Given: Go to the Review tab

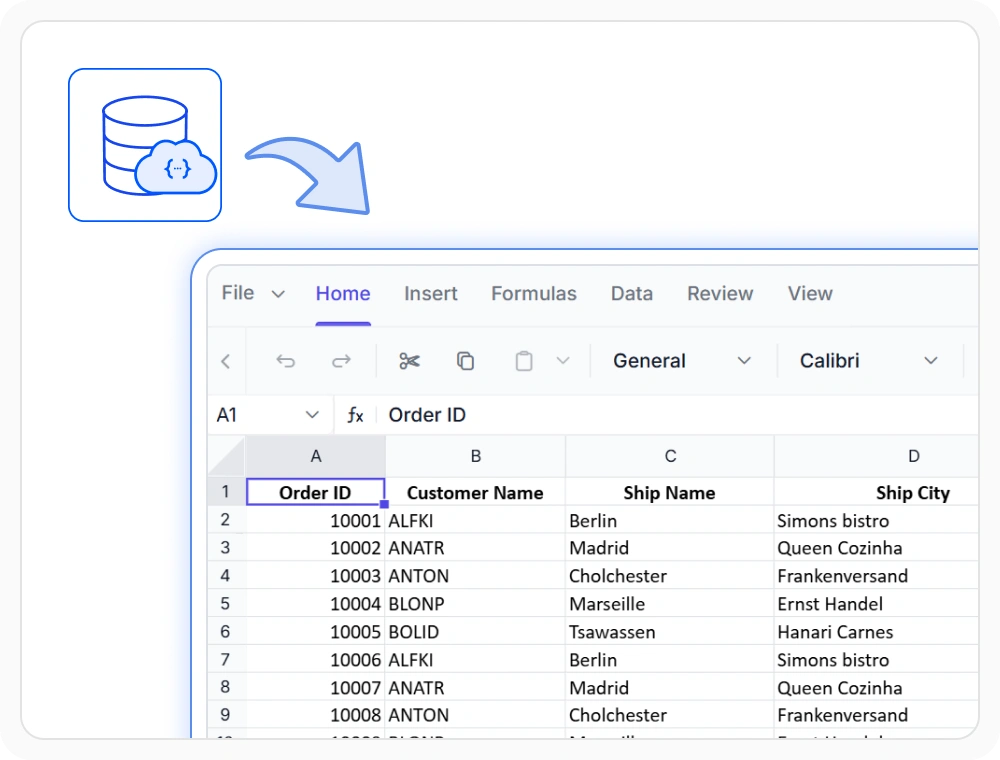Looking at the screenshot, I should (720, 293).
